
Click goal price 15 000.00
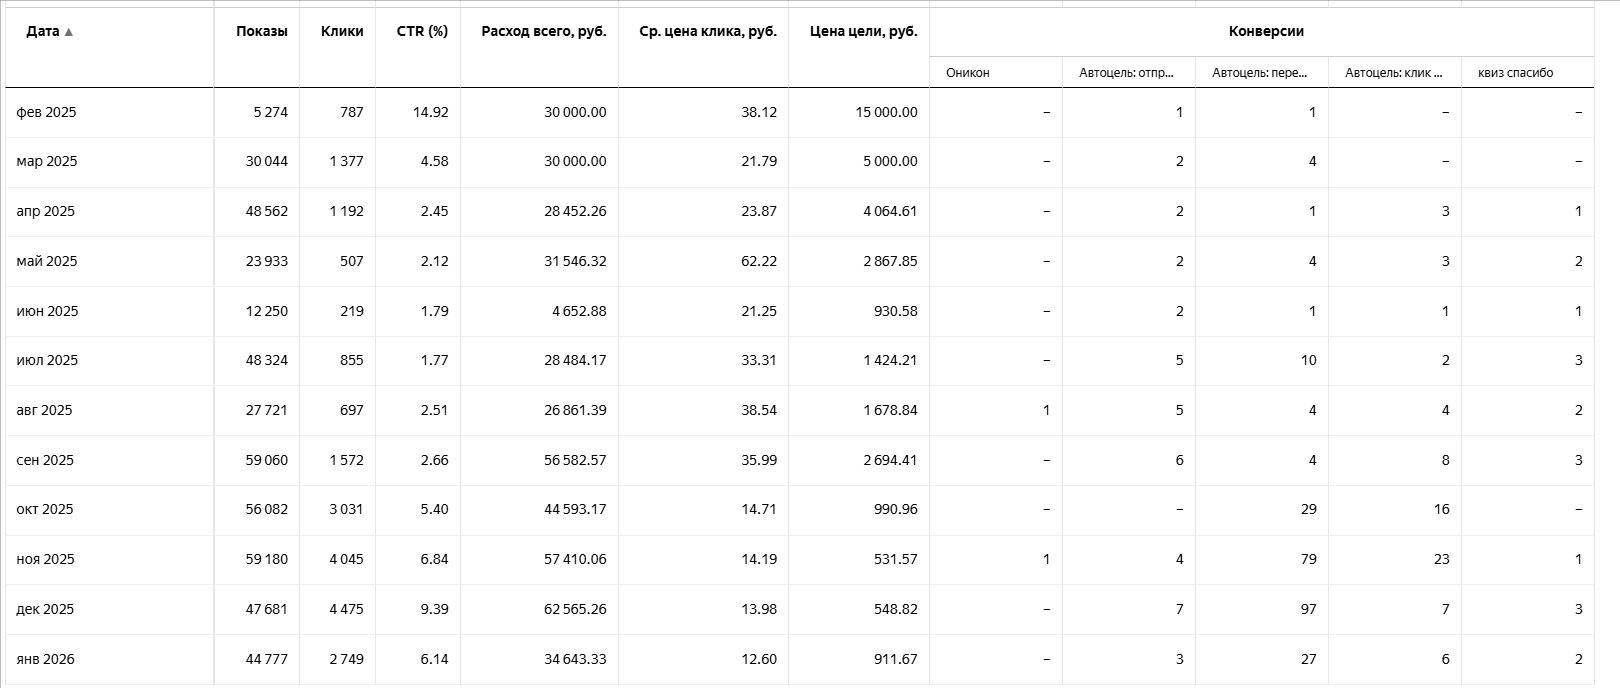(886, 112)
